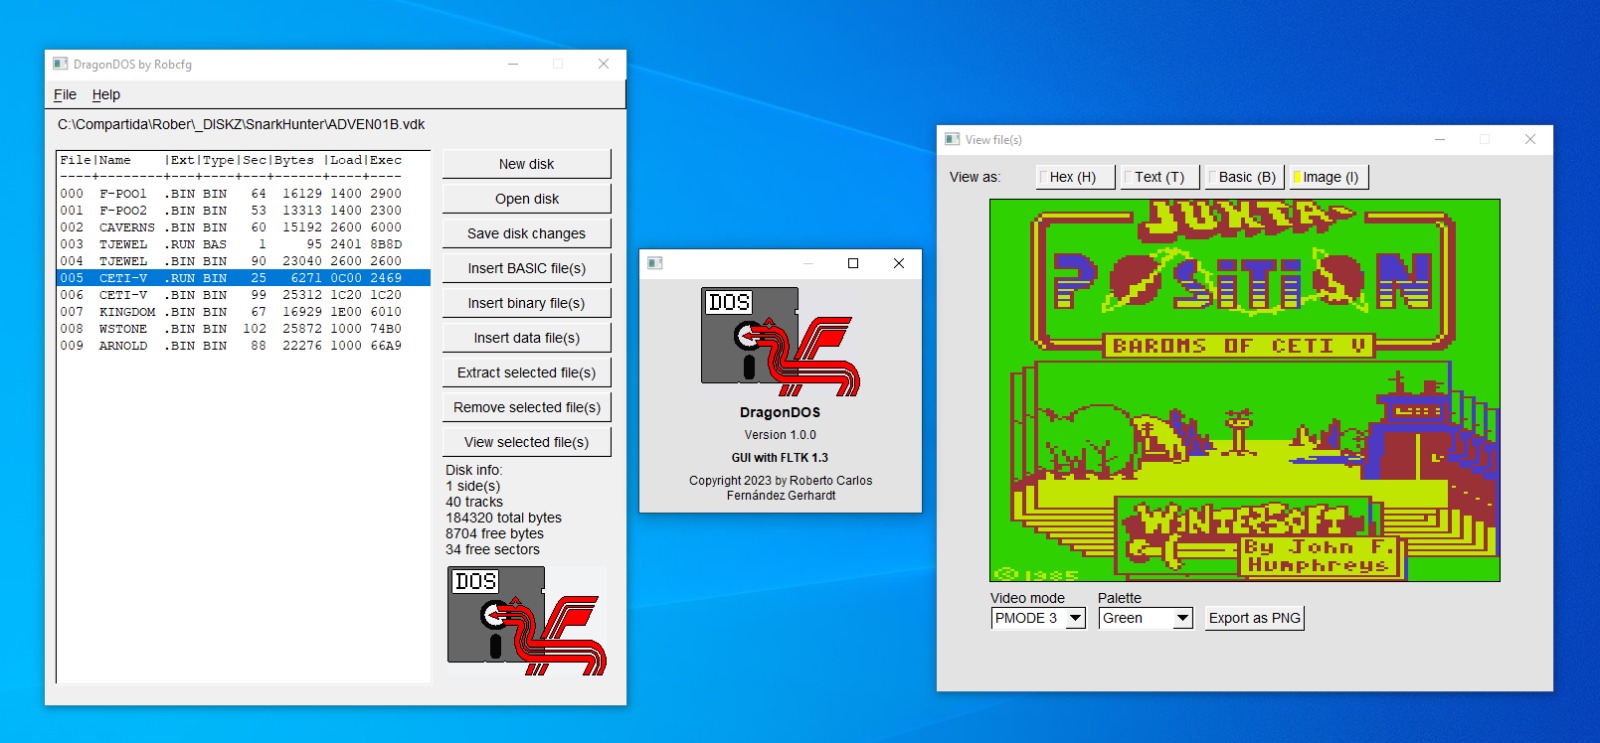Maximize the About dialog window
The image size is (1600, 743).
click(x=853, y=263)
